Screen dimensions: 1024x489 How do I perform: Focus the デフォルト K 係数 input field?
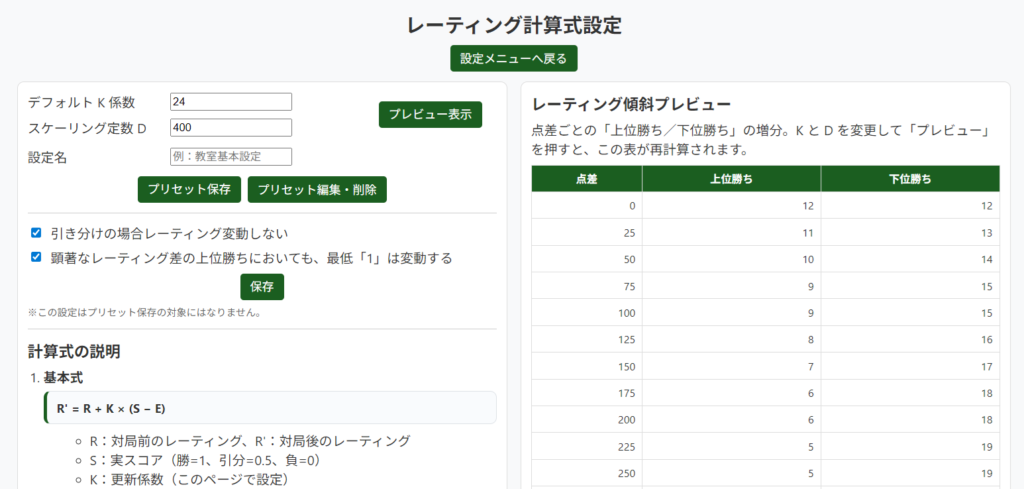(231, 102)
